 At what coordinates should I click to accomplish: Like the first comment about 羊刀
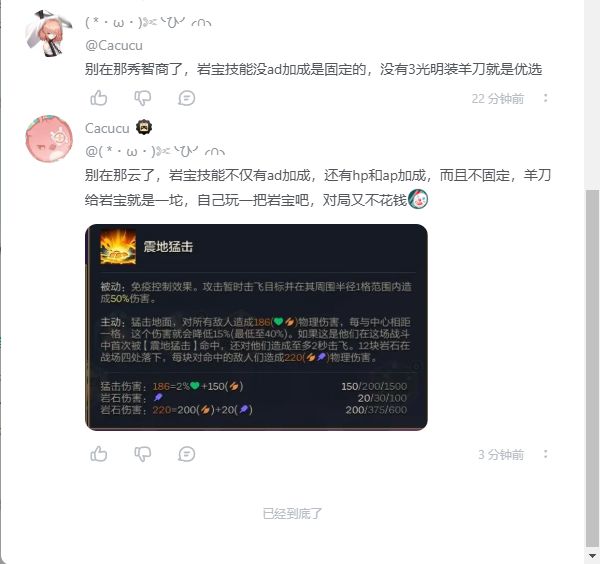point(99,98)
